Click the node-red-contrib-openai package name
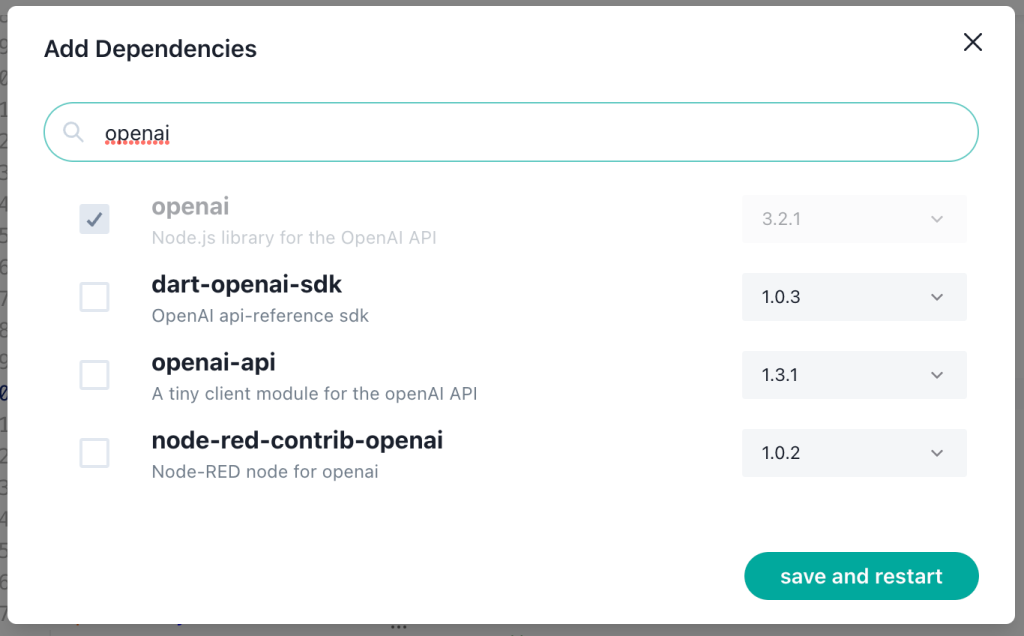This screenshot has width=1024, height=636. [x=297, y=440]
